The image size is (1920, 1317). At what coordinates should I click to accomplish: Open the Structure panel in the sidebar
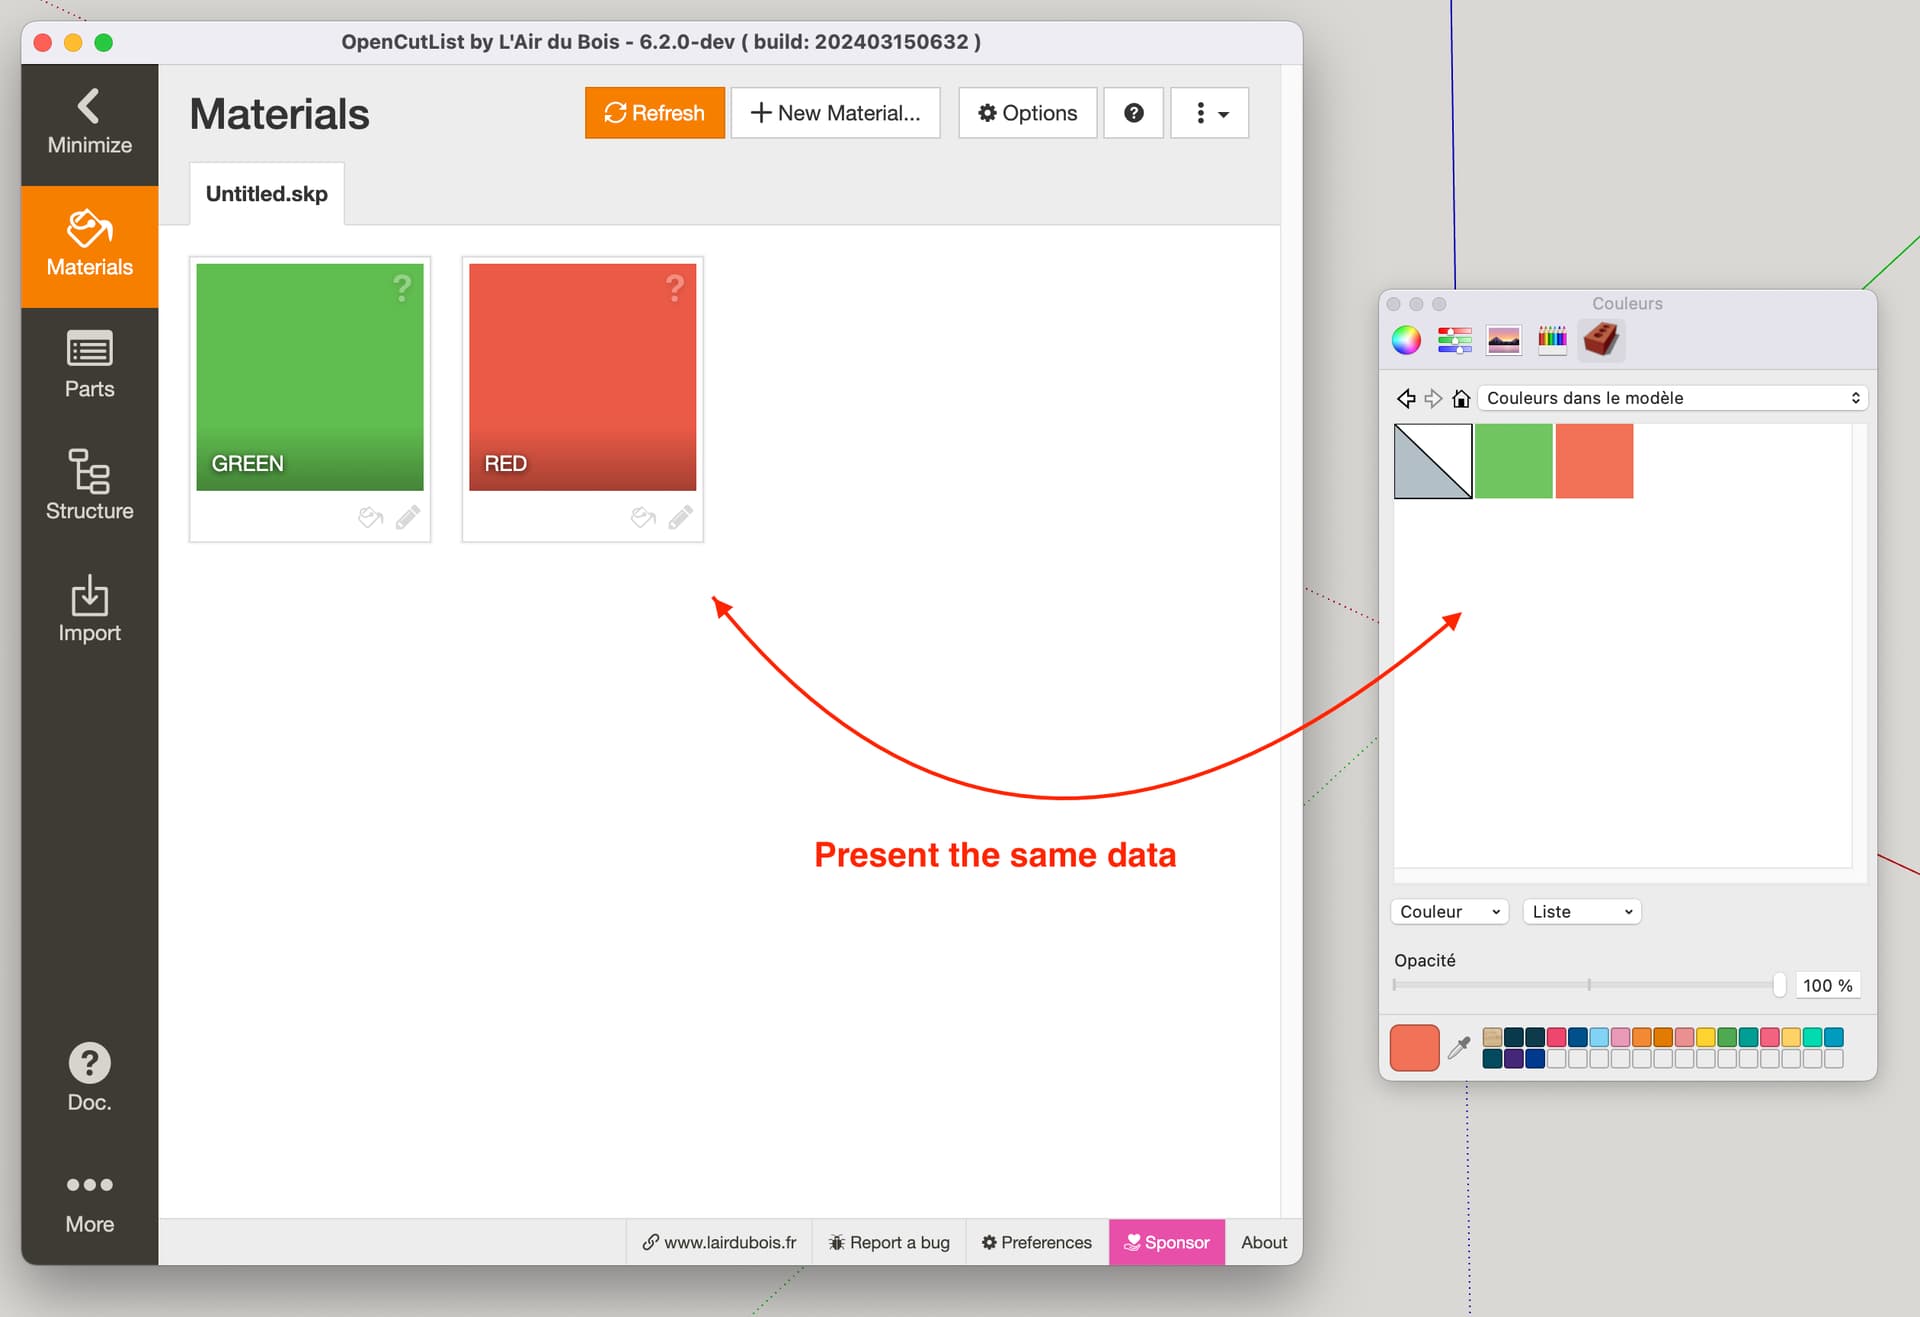(x=89, y=487)
